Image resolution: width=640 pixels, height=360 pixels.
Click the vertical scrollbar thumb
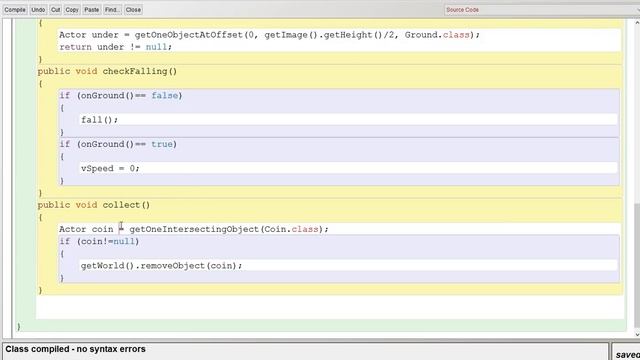click(x=637, y=264)
